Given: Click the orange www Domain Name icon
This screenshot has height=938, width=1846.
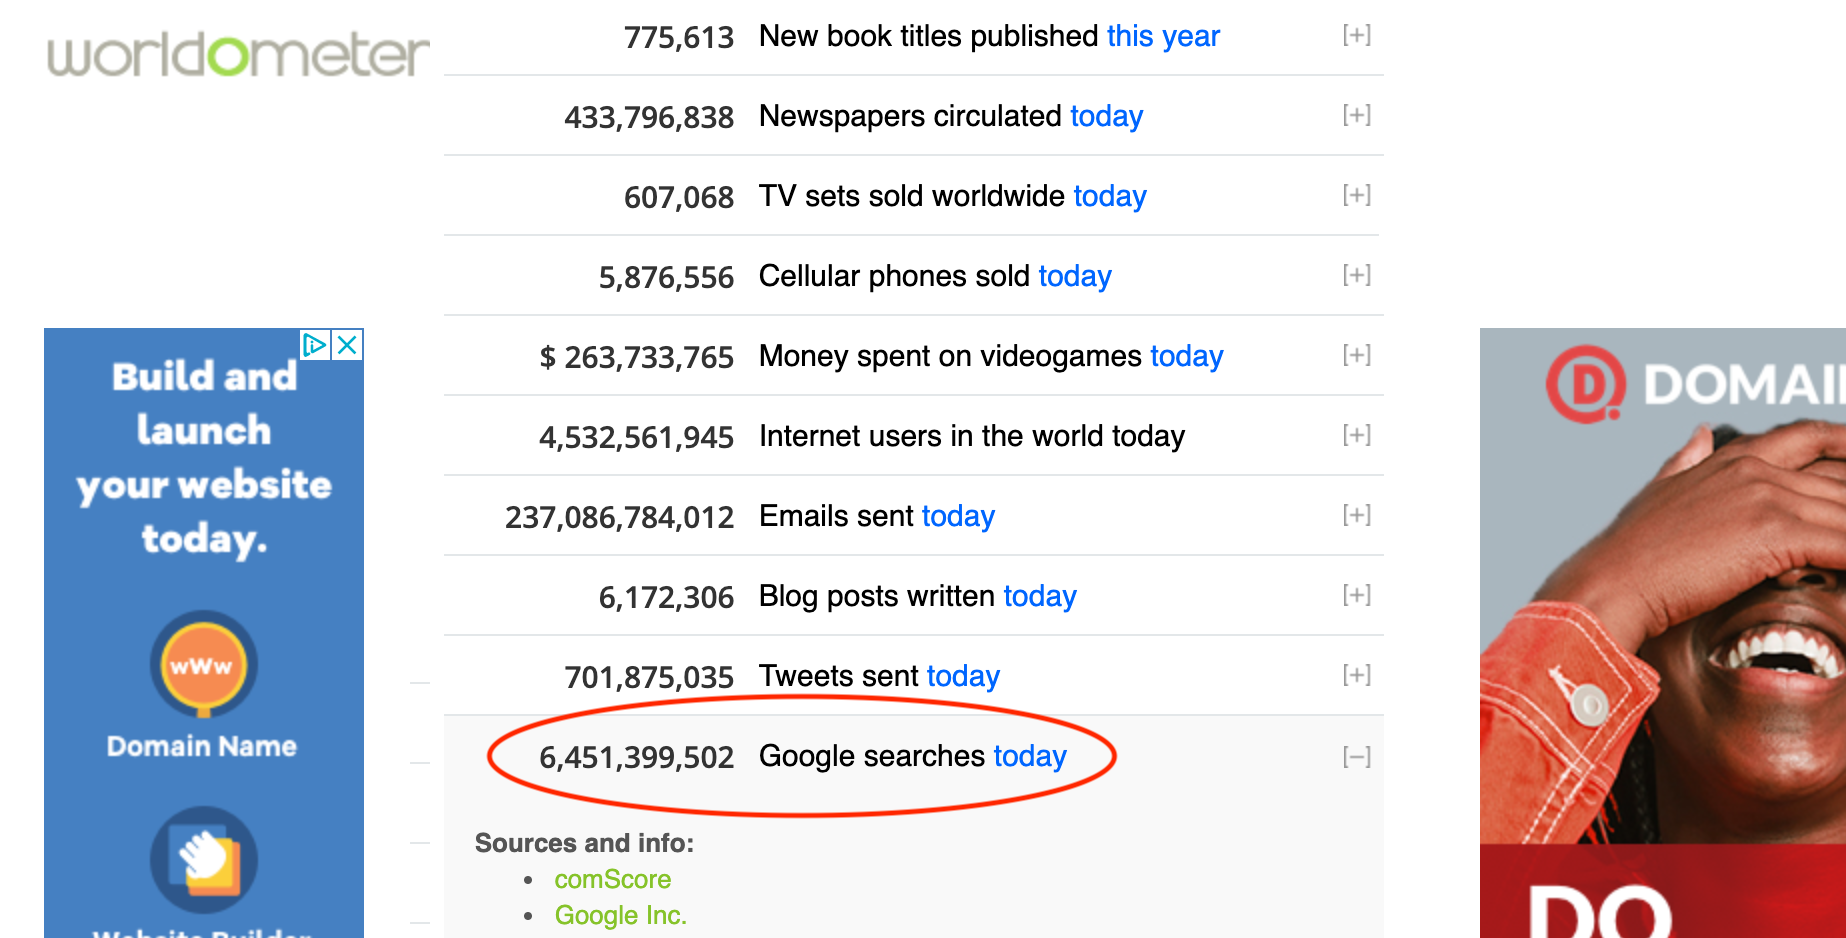Looking at the screenshot, I should click(x=204, y=665).
